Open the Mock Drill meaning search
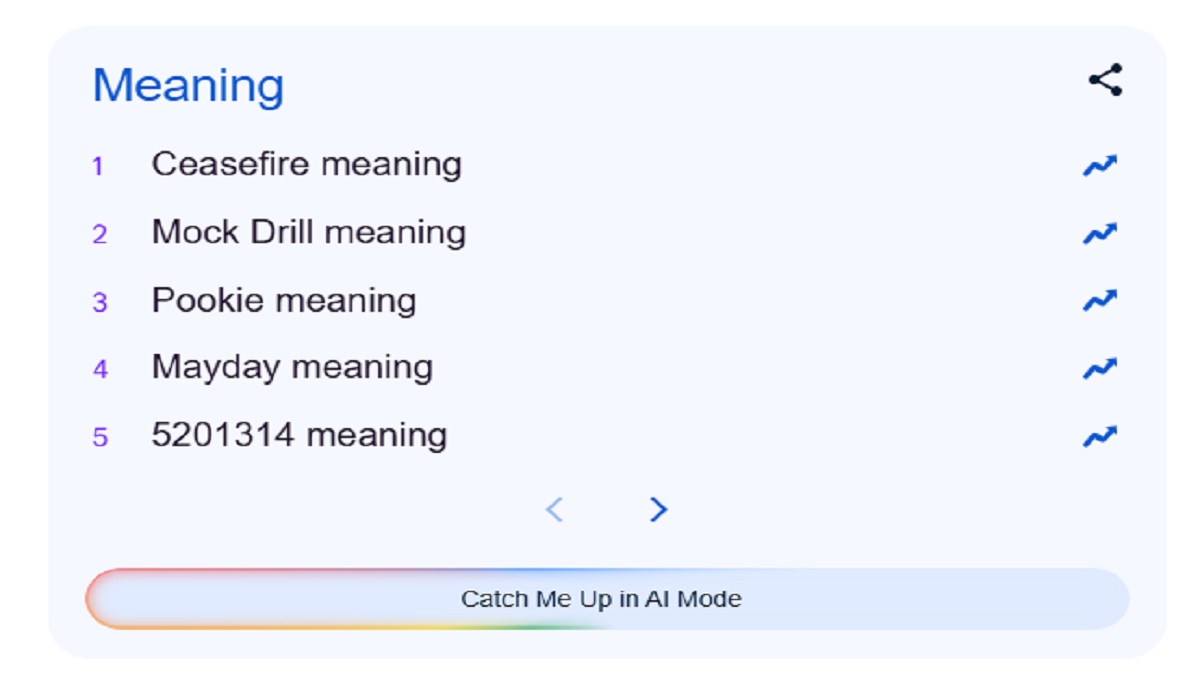 point(308,233)
